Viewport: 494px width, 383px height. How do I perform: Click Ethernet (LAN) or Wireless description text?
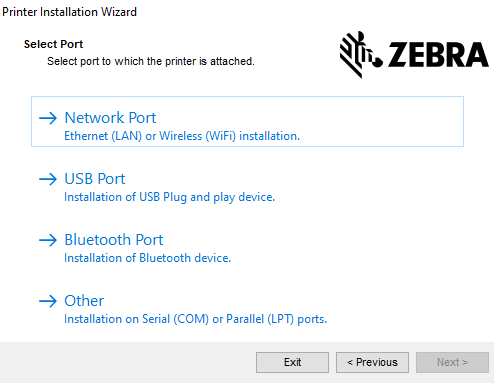(x=182, y=136)
